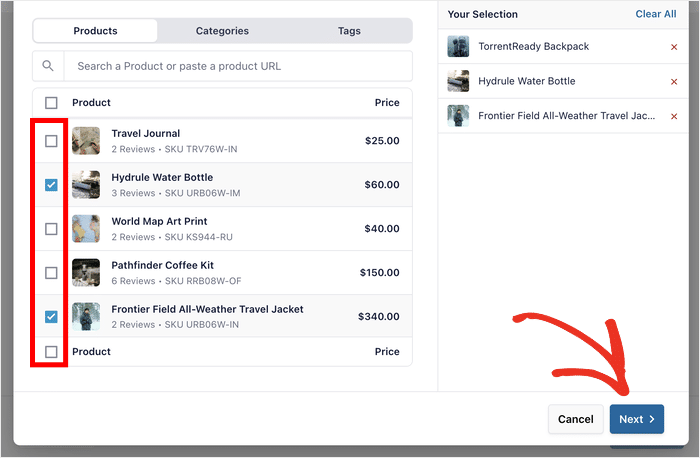The height and width of the screenshot is (458, 700).
Task: Click SKU URB06W-IM text
Action: [202, 193]
